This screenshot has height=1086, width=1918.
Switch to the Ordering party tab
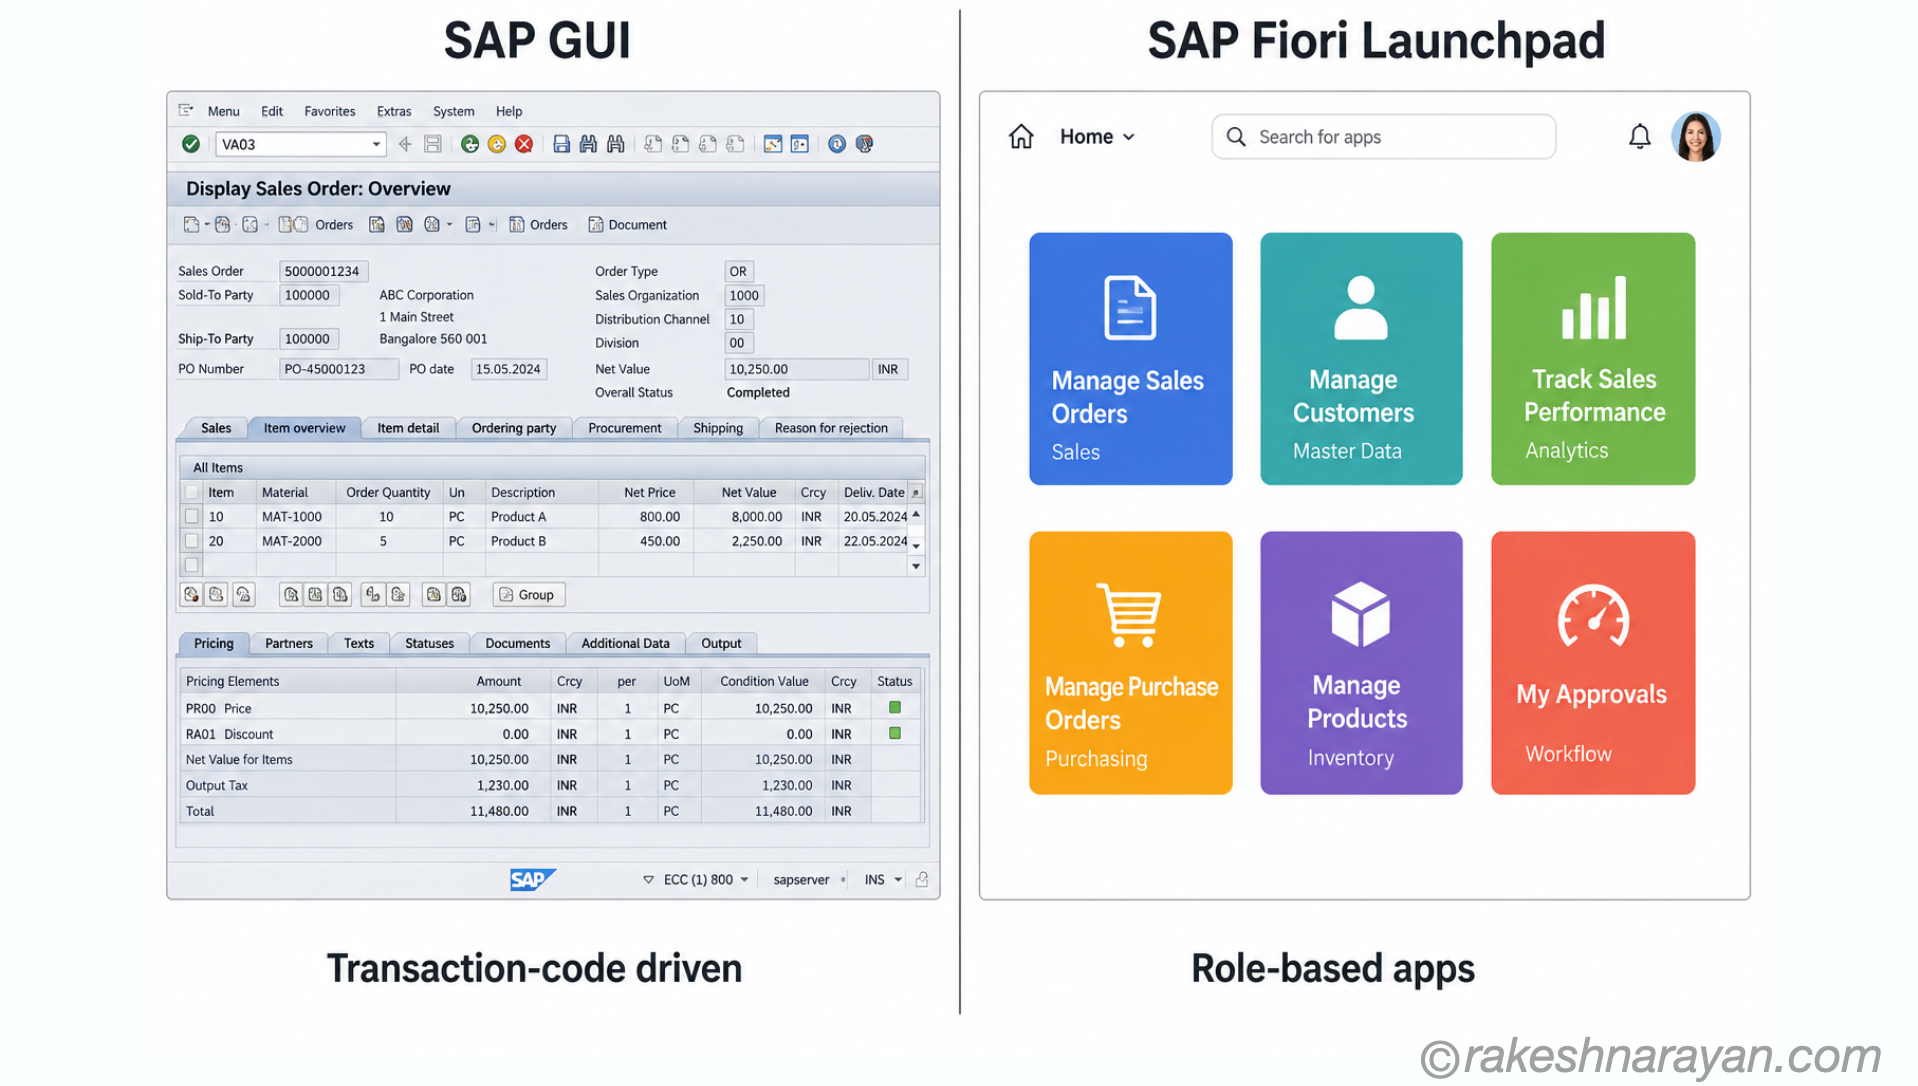(514, 427)
